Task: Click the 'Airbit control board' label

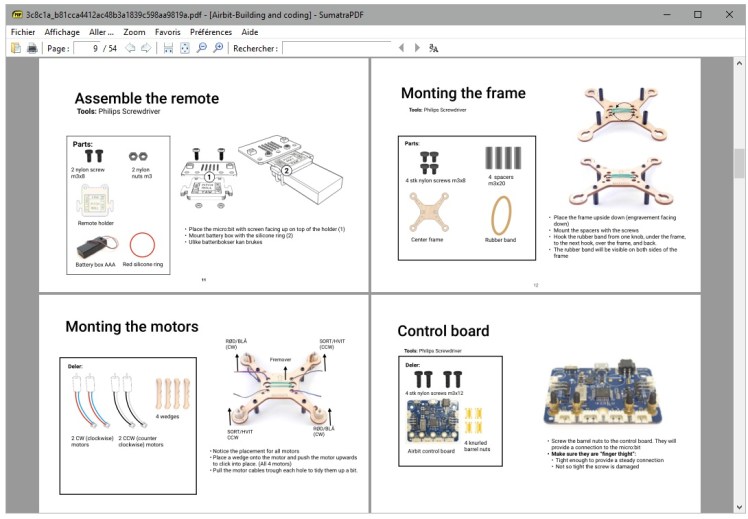Action: (431, 450)
